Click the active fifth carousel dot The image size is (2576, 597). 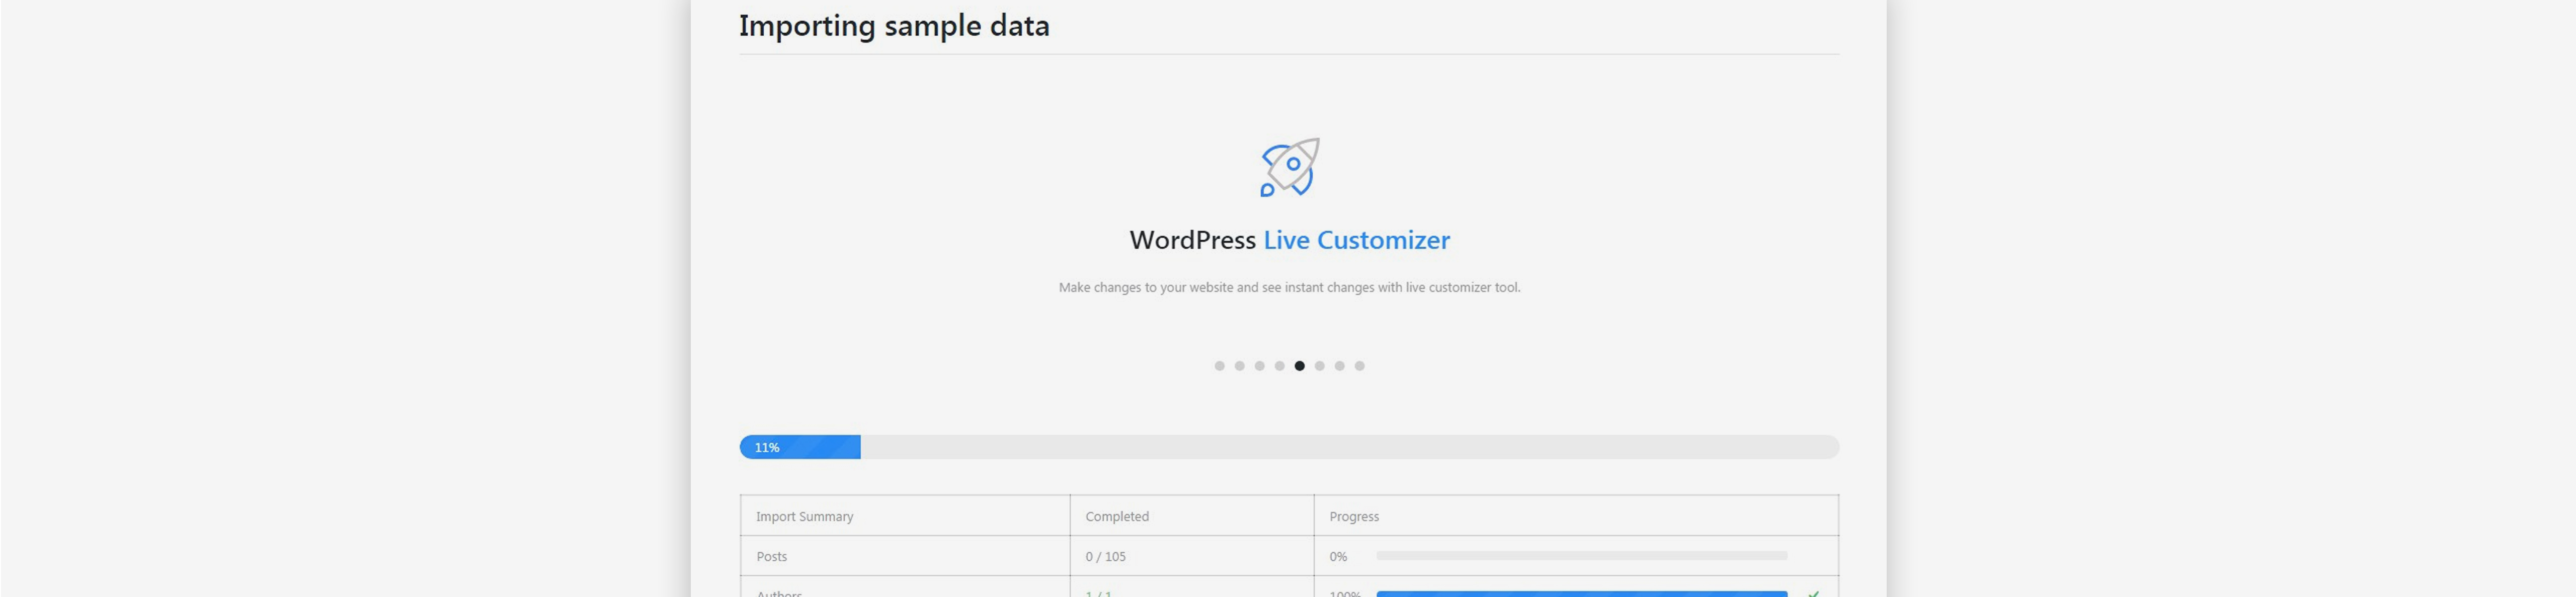1299,366
